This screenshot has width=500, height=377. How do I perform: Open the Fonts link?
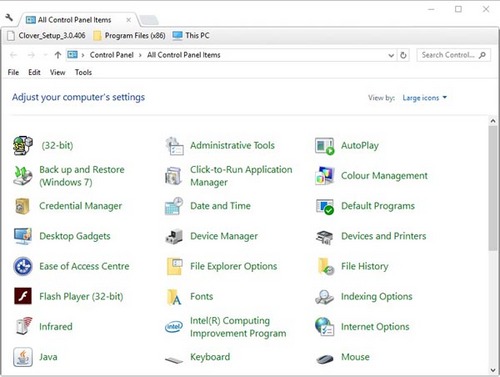(202, 296)
